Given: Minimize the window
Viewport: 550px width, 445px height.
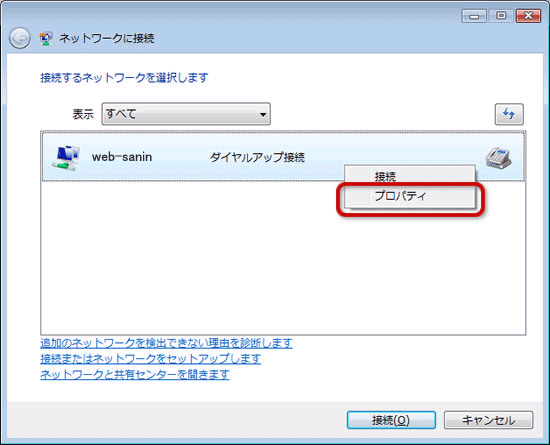Looking at the screenshot, I should [474, 16].
